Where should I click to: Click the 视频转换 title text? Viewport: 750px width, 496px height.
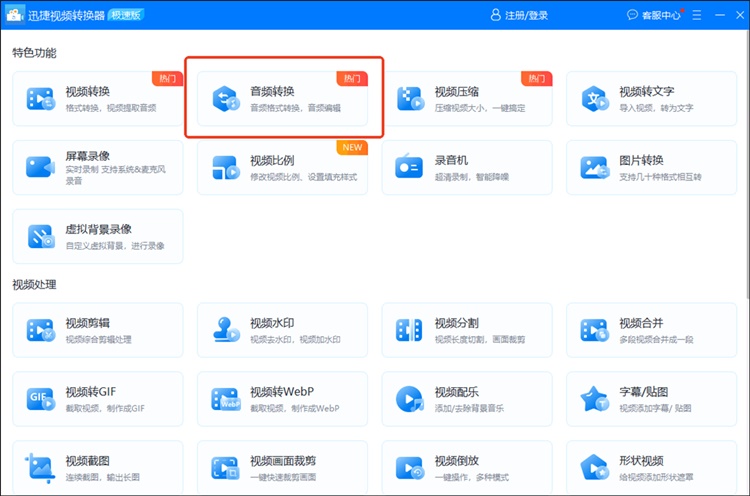[x=88, y=91]
